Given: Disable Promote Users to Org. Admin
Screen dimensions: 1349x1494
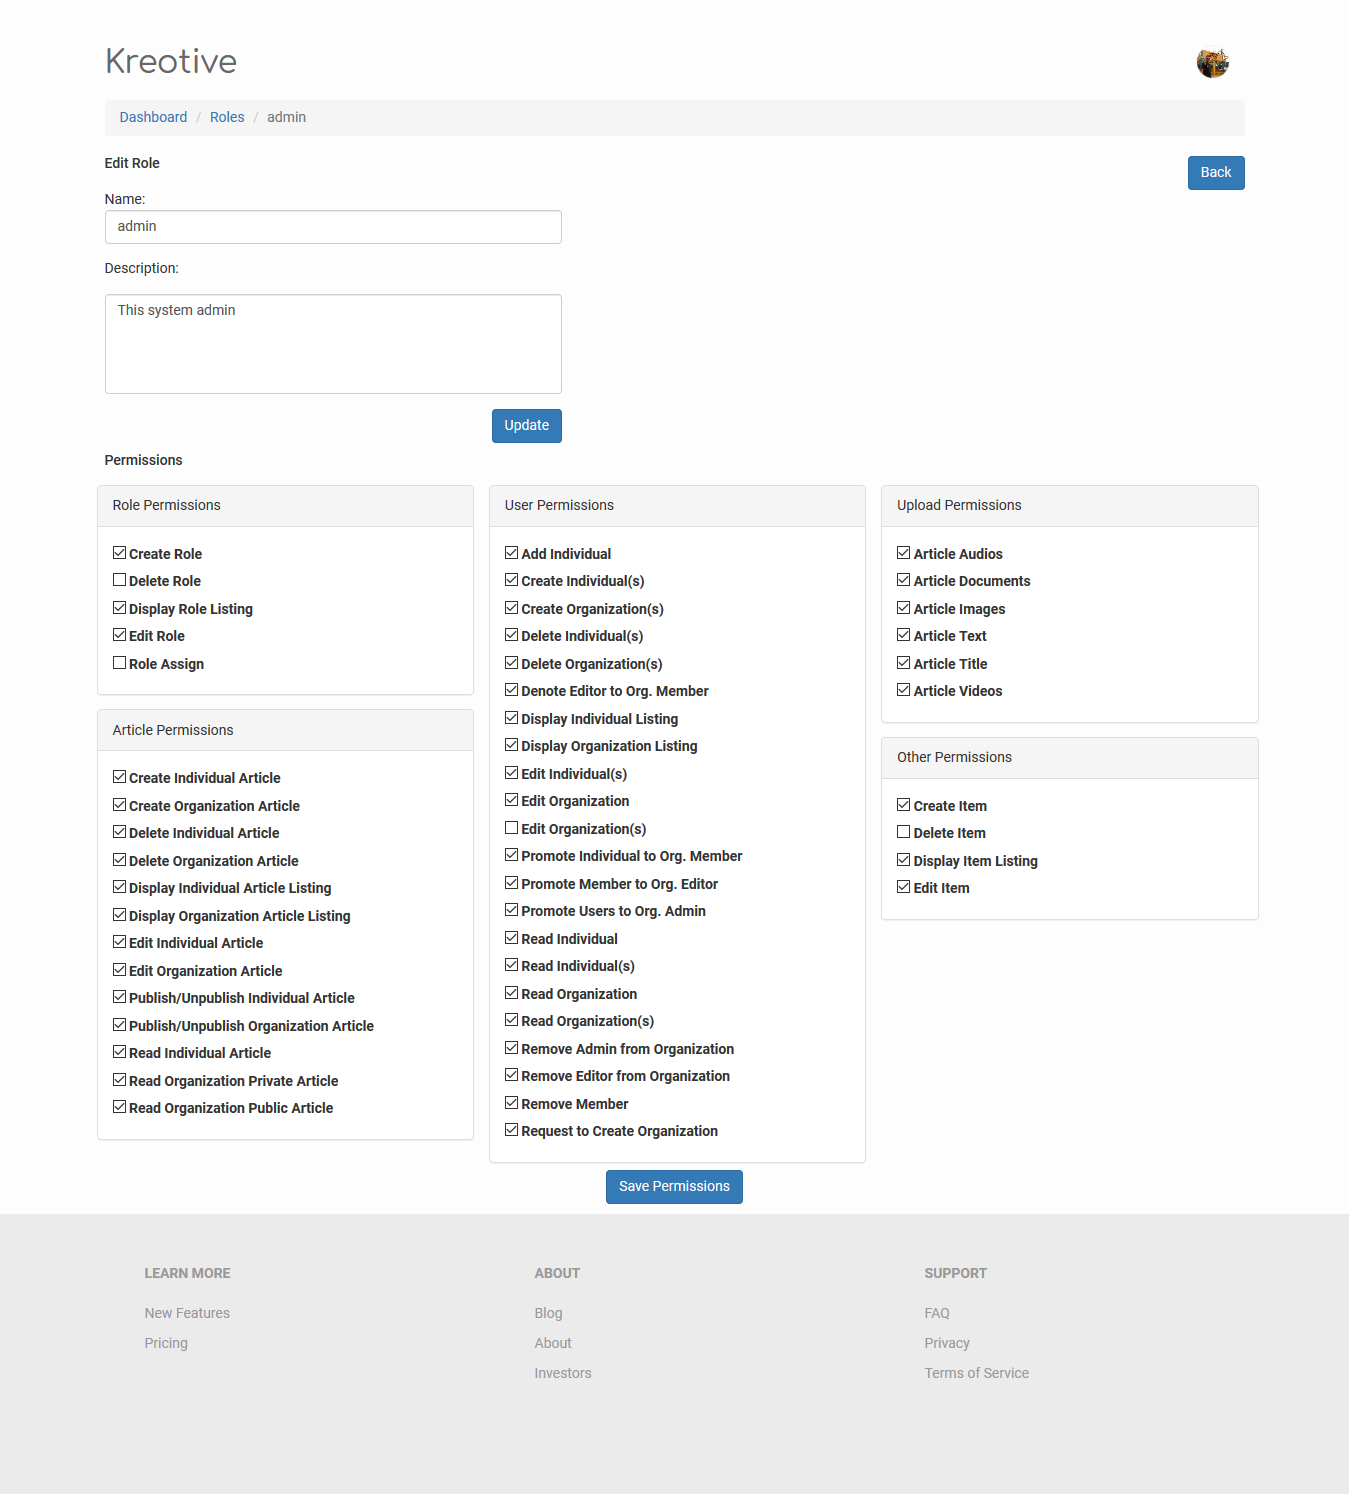Looking at the screenshot, I should [x=512, y=910].
